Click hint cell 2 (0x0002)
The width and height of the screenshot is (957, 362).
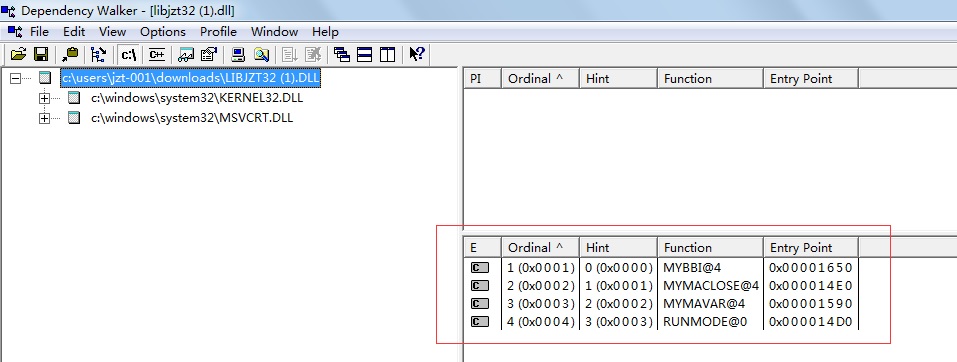pyautogui.click(x=619, y=304)
